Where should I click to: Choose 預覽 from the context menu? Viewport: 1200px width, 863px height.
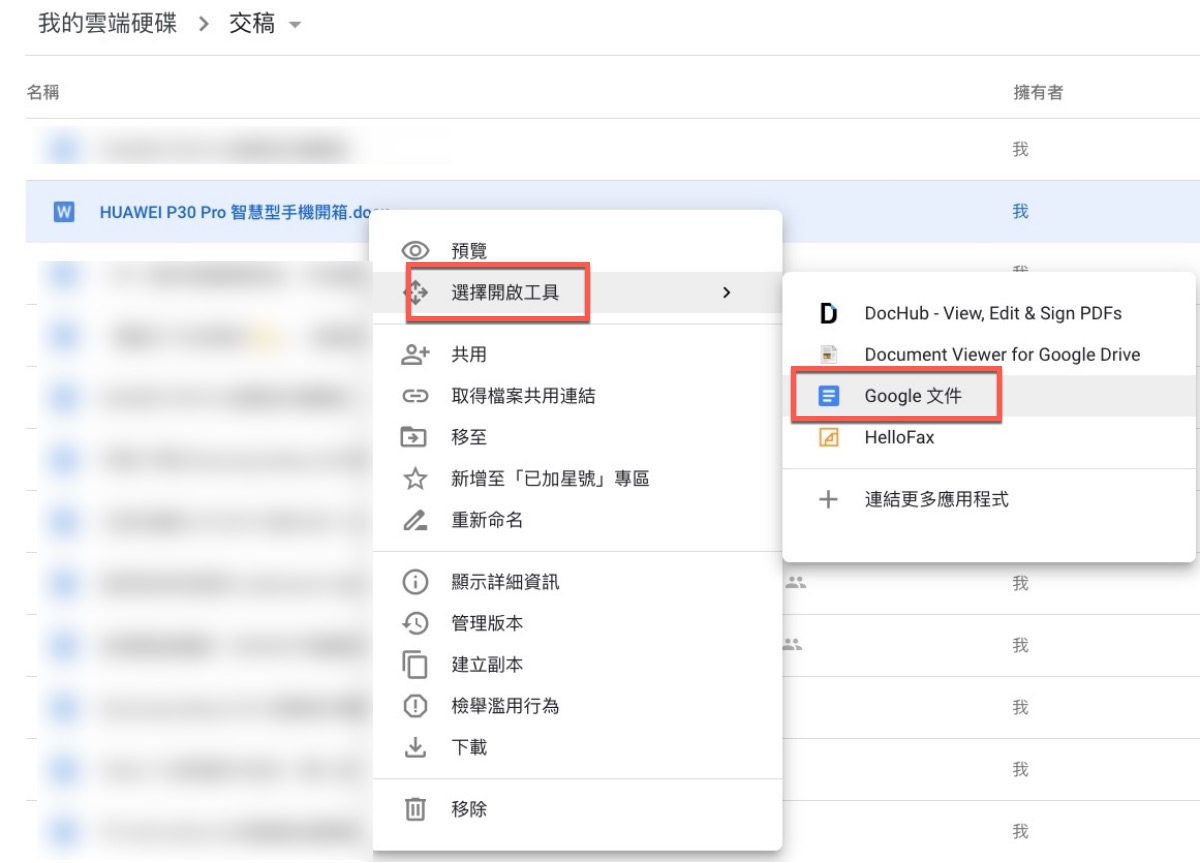577,251
